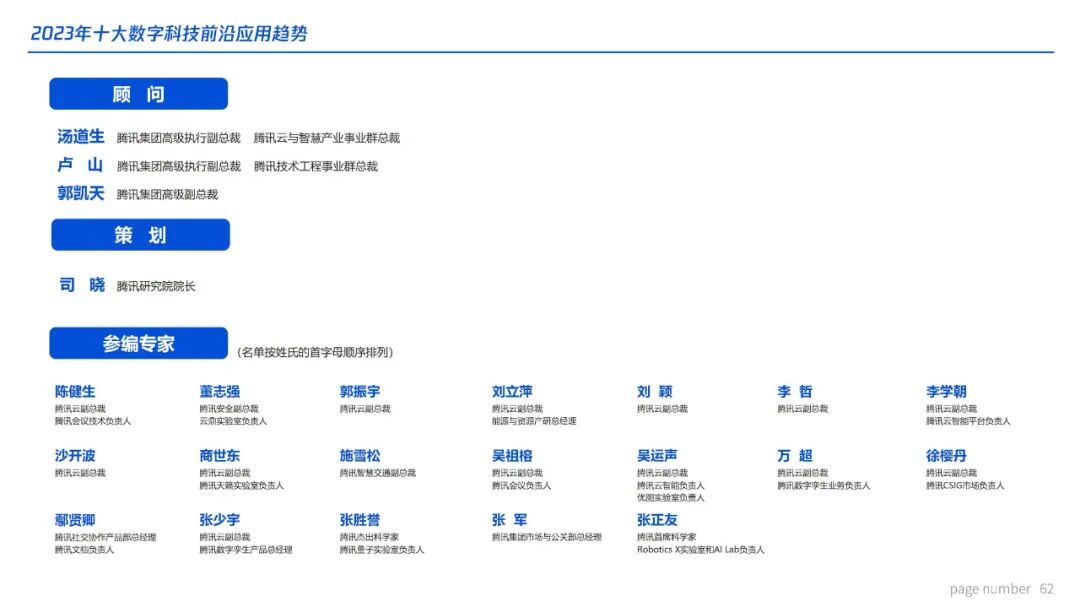The width and height of the screenshot is (1080, 607).
Task: Click the text 腾讯集团市场与公关部总经理
Action: [x=547, y=537]
